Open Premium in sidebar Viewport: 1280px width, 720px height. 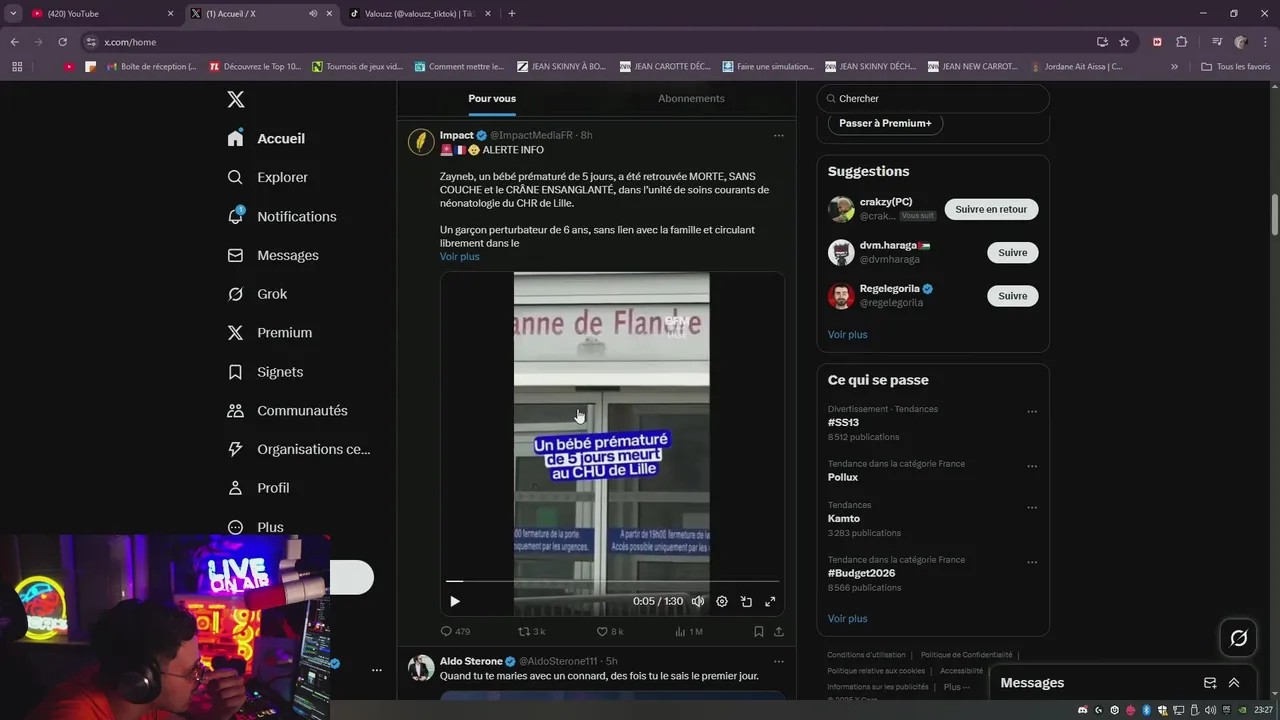[269, 332]
